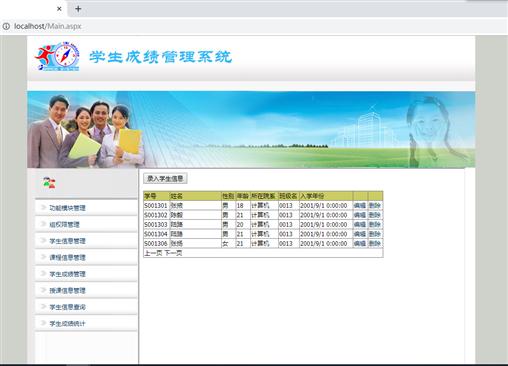
Task: Expand arrow next to 学生成绩管理
Action: [x=43, y=273]
